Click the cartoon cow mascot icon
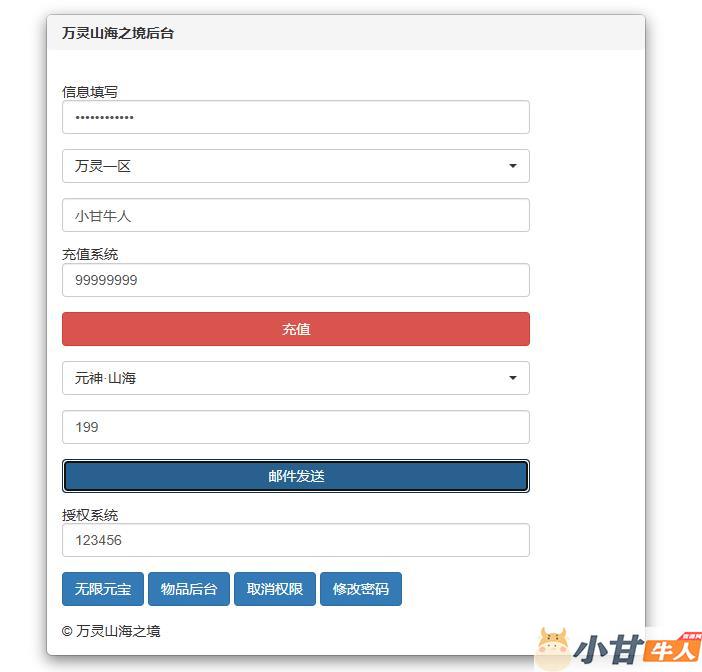The width and height of the screenshot is (702, 672). [553, 649]
